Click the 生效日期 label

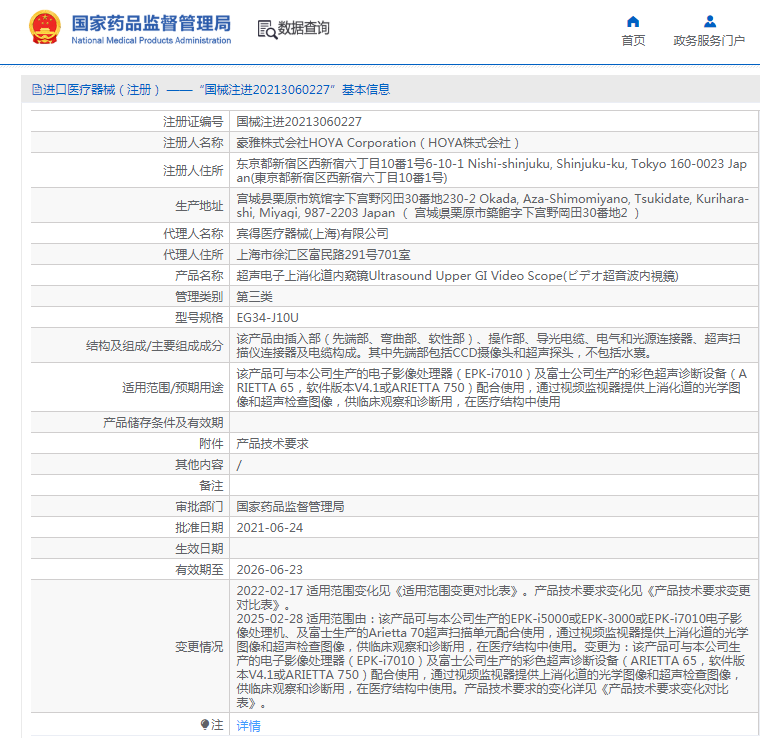click(x=199, y=549)
